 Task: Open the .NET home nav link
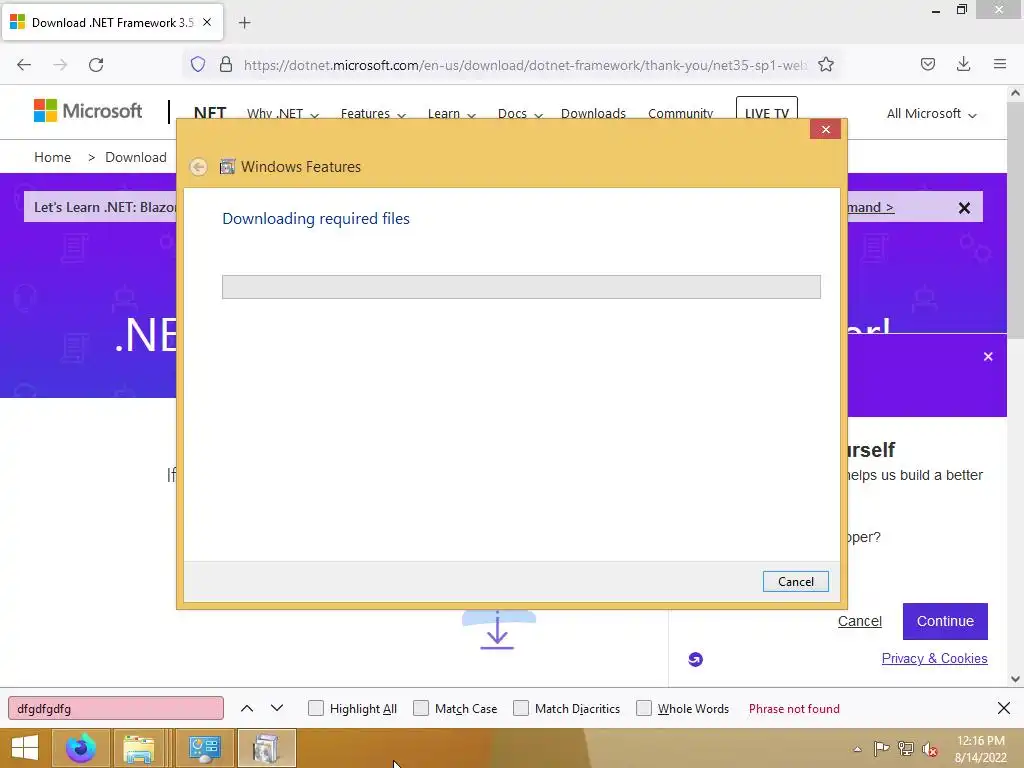point(210,112)
